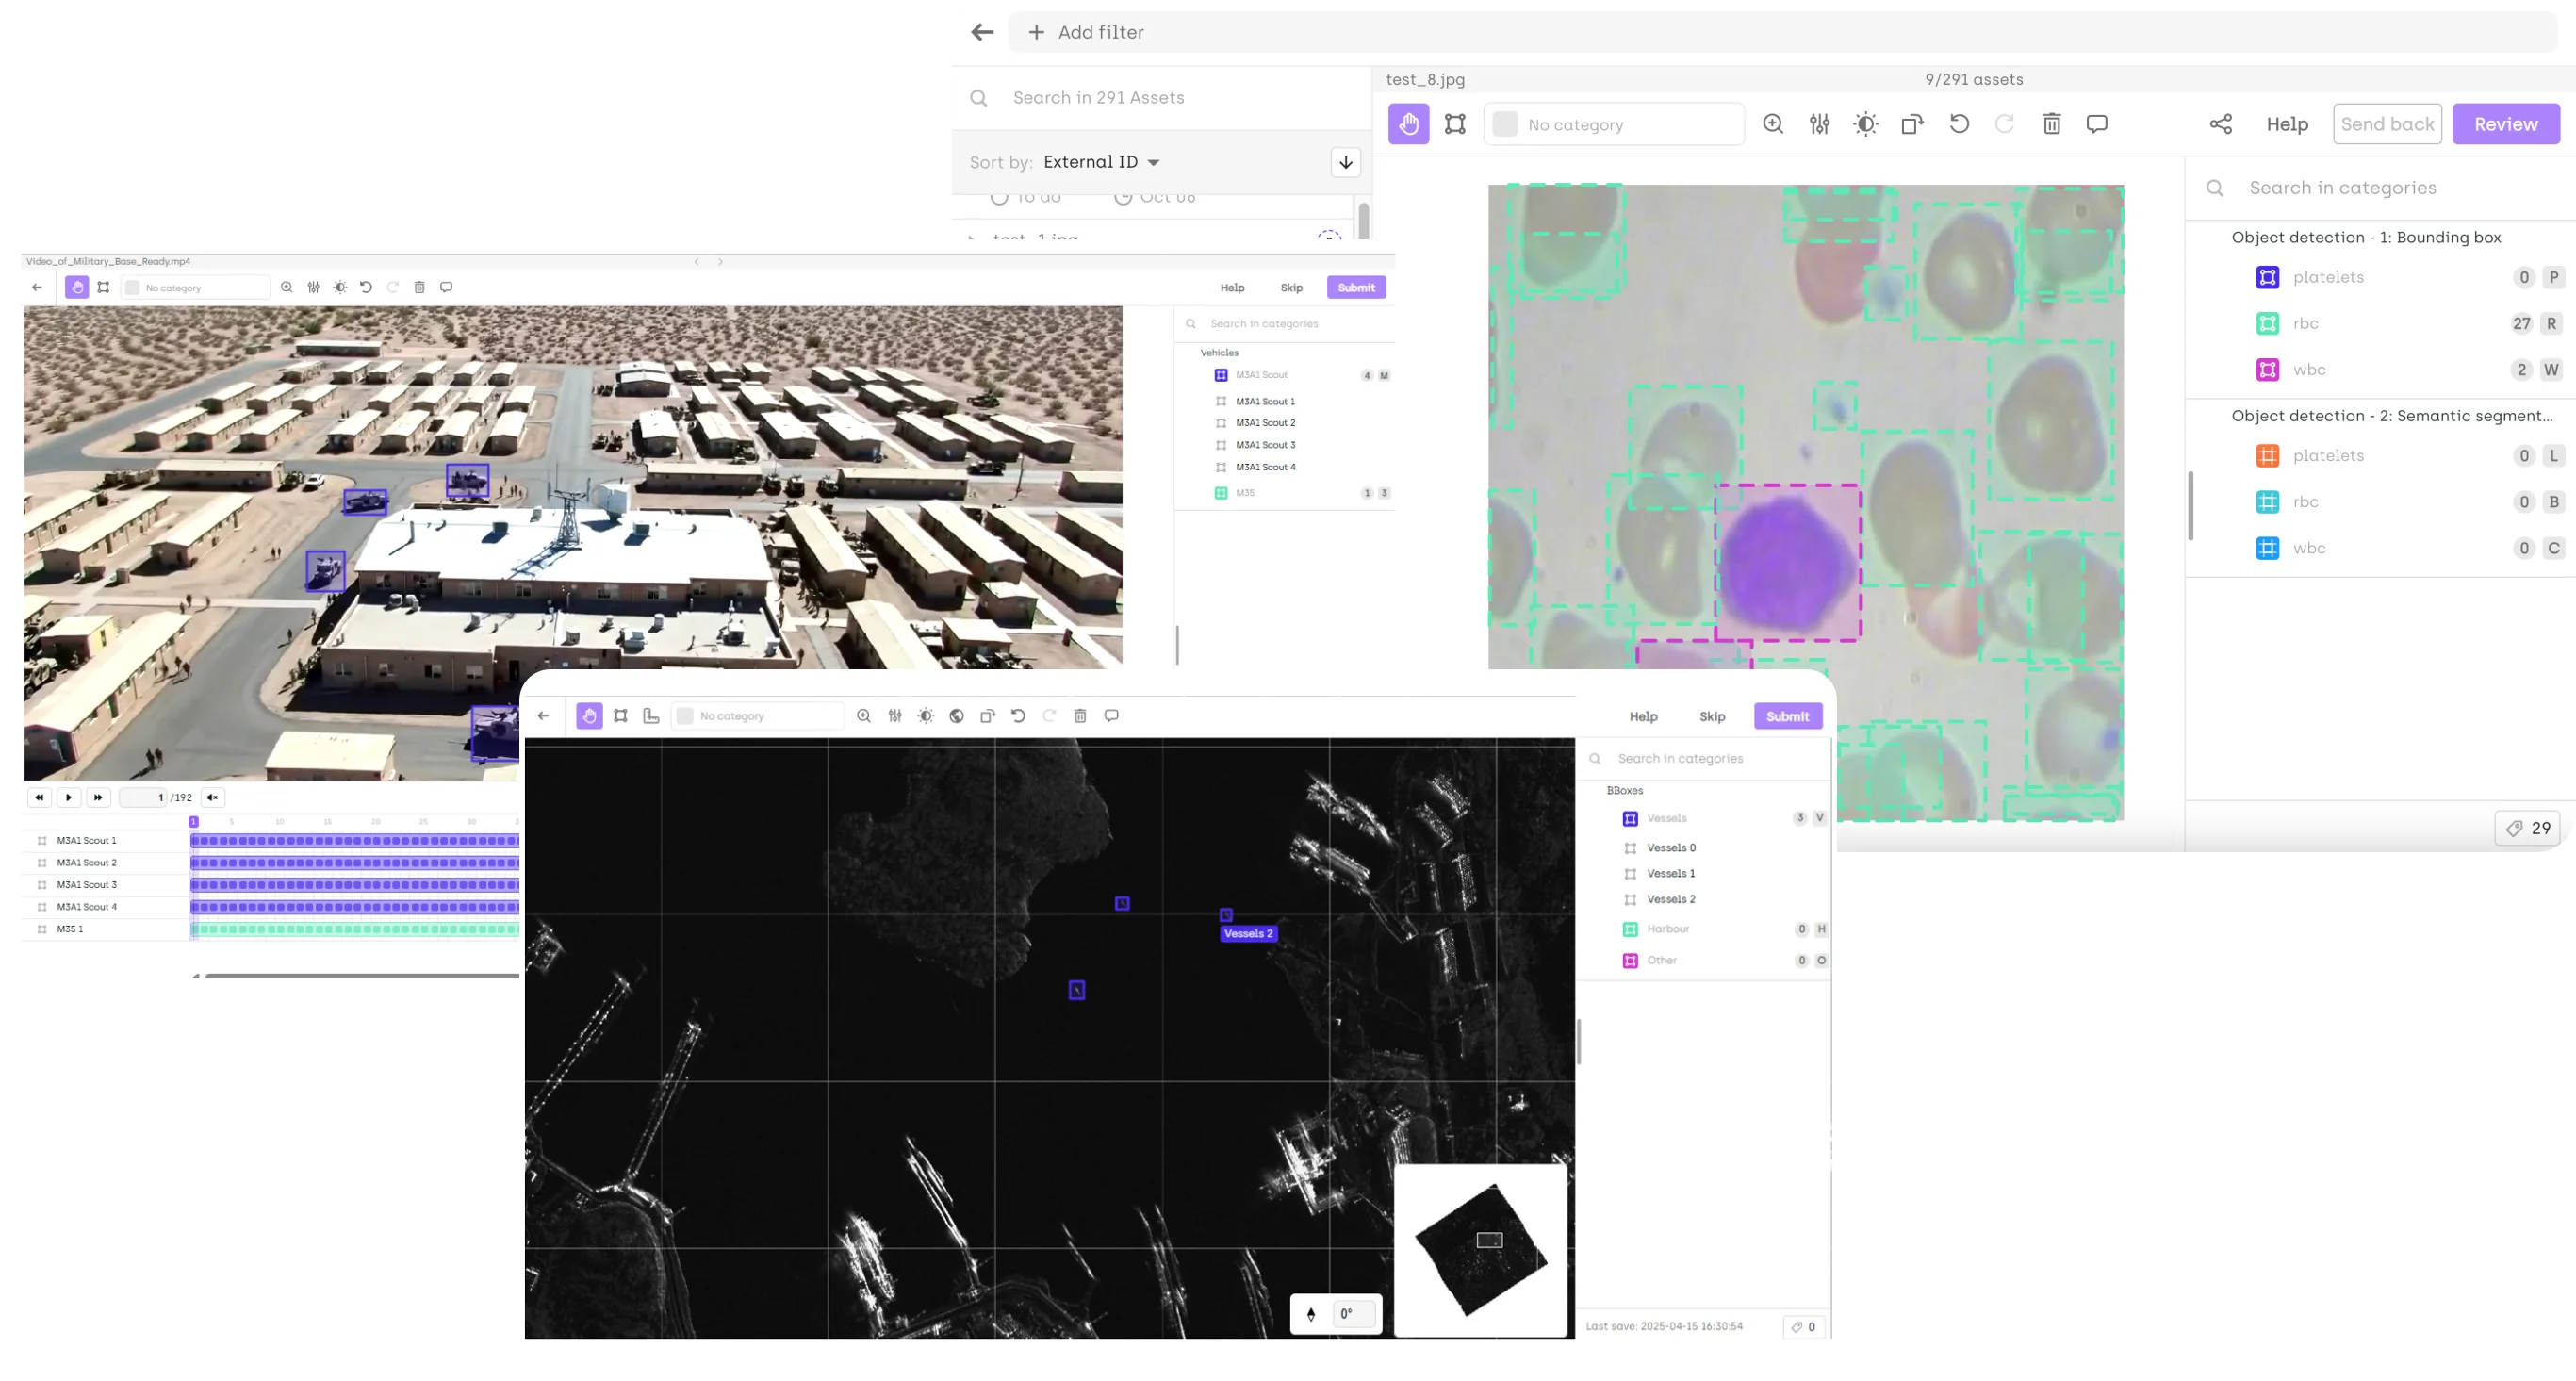Click share icon next to Help in blood cell window
The image size is (2576, 1381).
coord(2220,124)
